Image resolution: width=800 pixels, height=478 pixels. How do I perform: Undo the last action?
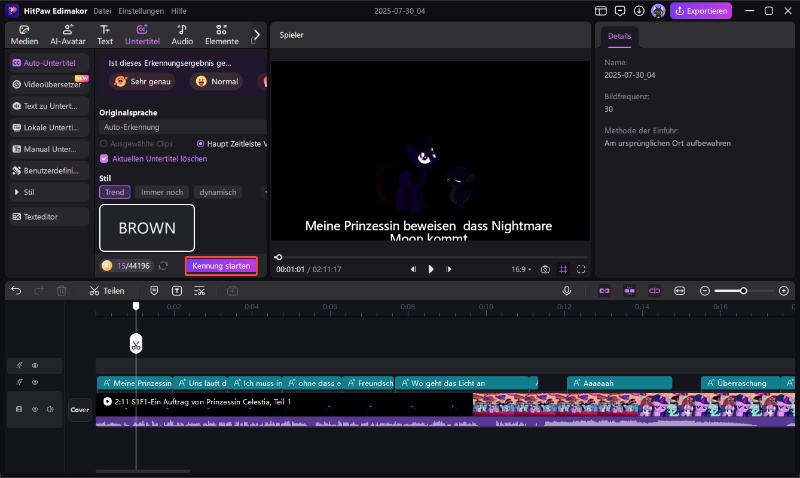click(x=16, y=291)
